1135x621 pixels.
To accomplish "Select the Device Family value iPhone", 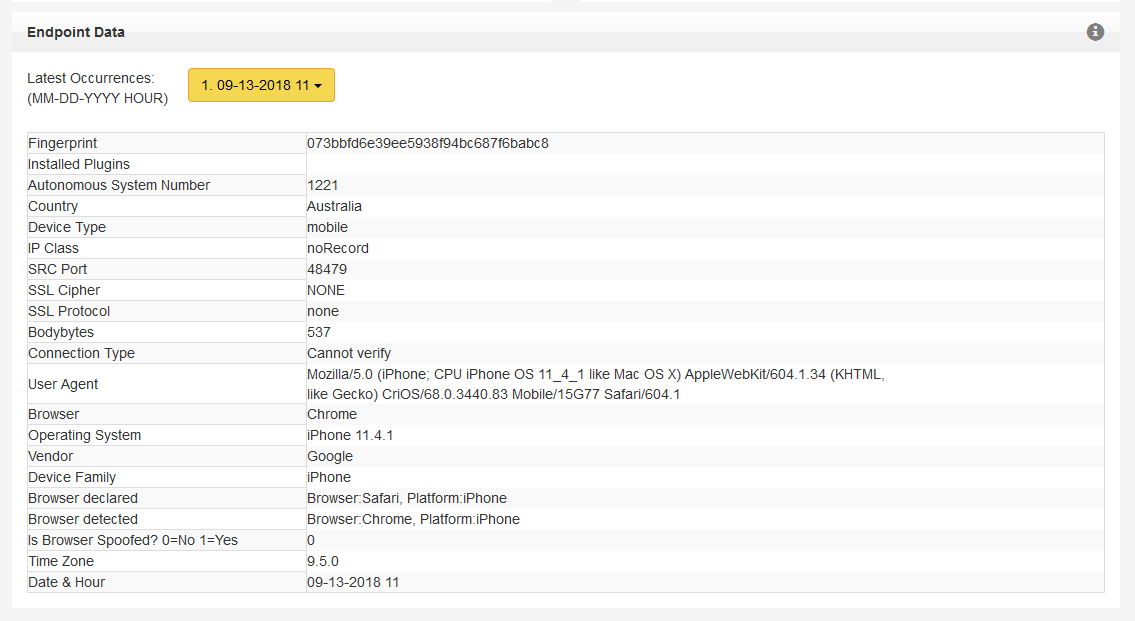I will (x=329, y=477).
